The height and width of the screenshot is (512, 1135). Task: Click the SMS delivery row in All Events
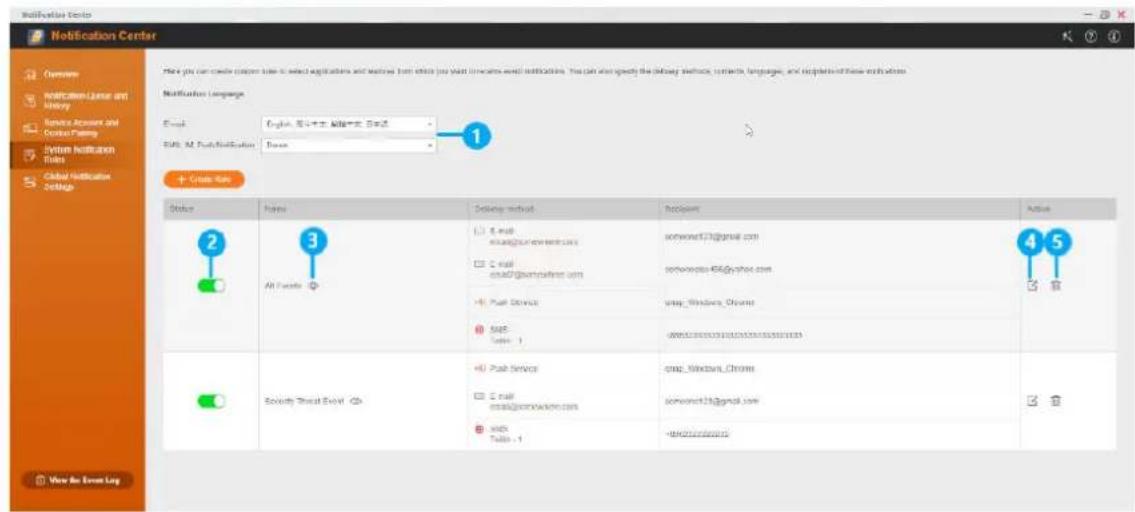(x=564, y=334)
